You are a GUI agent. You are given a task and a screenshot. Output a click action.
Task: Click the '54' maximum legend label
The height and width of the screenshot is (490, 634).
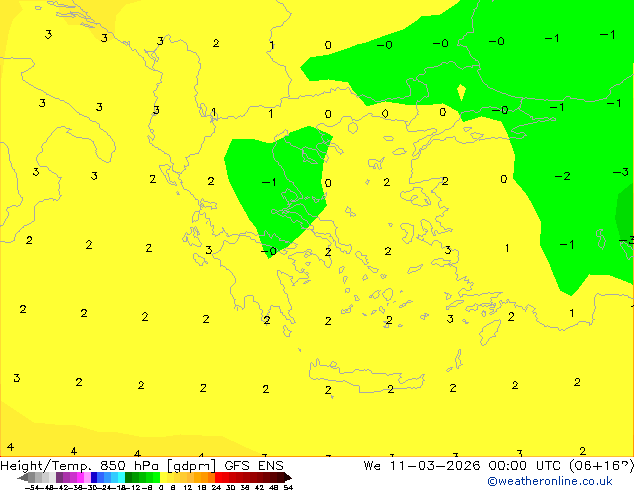click(x=288, y=487)
